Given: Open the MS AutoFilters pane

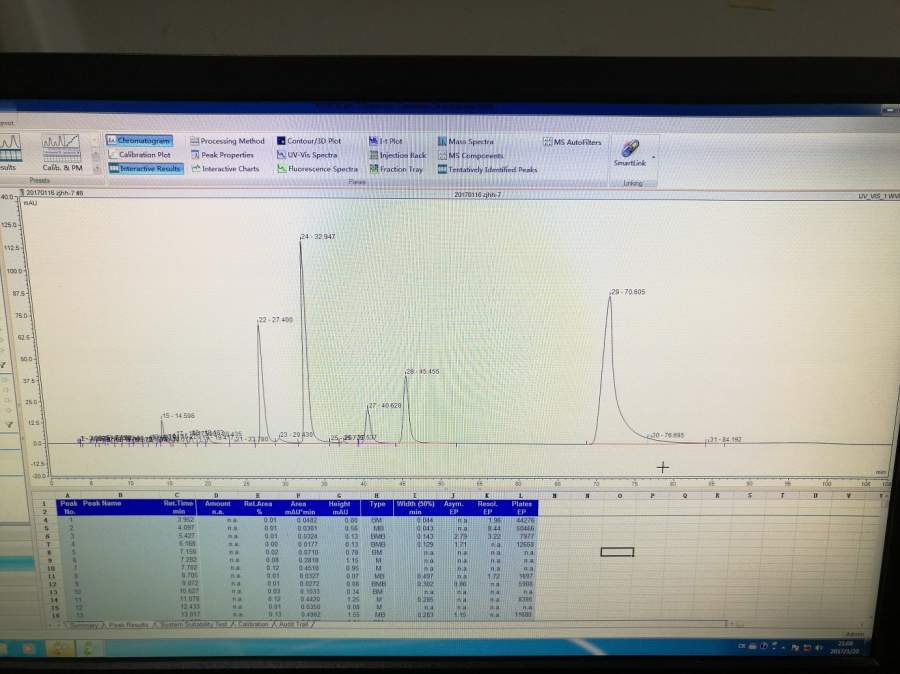Looking at the screenshot, I should click(572, 142).
